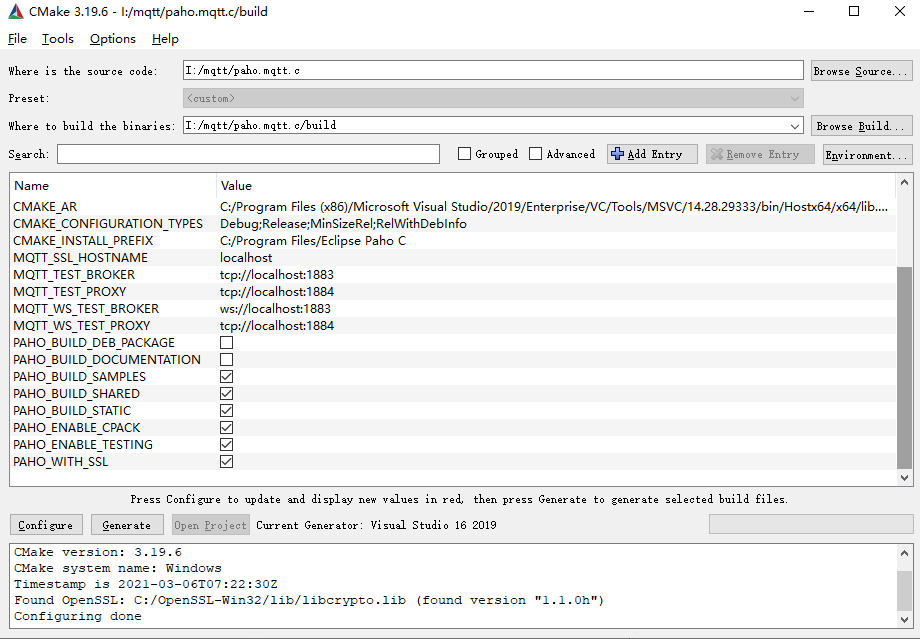Select the MQTT_WS_TEST_PROXY entry name

coord(82,326)
